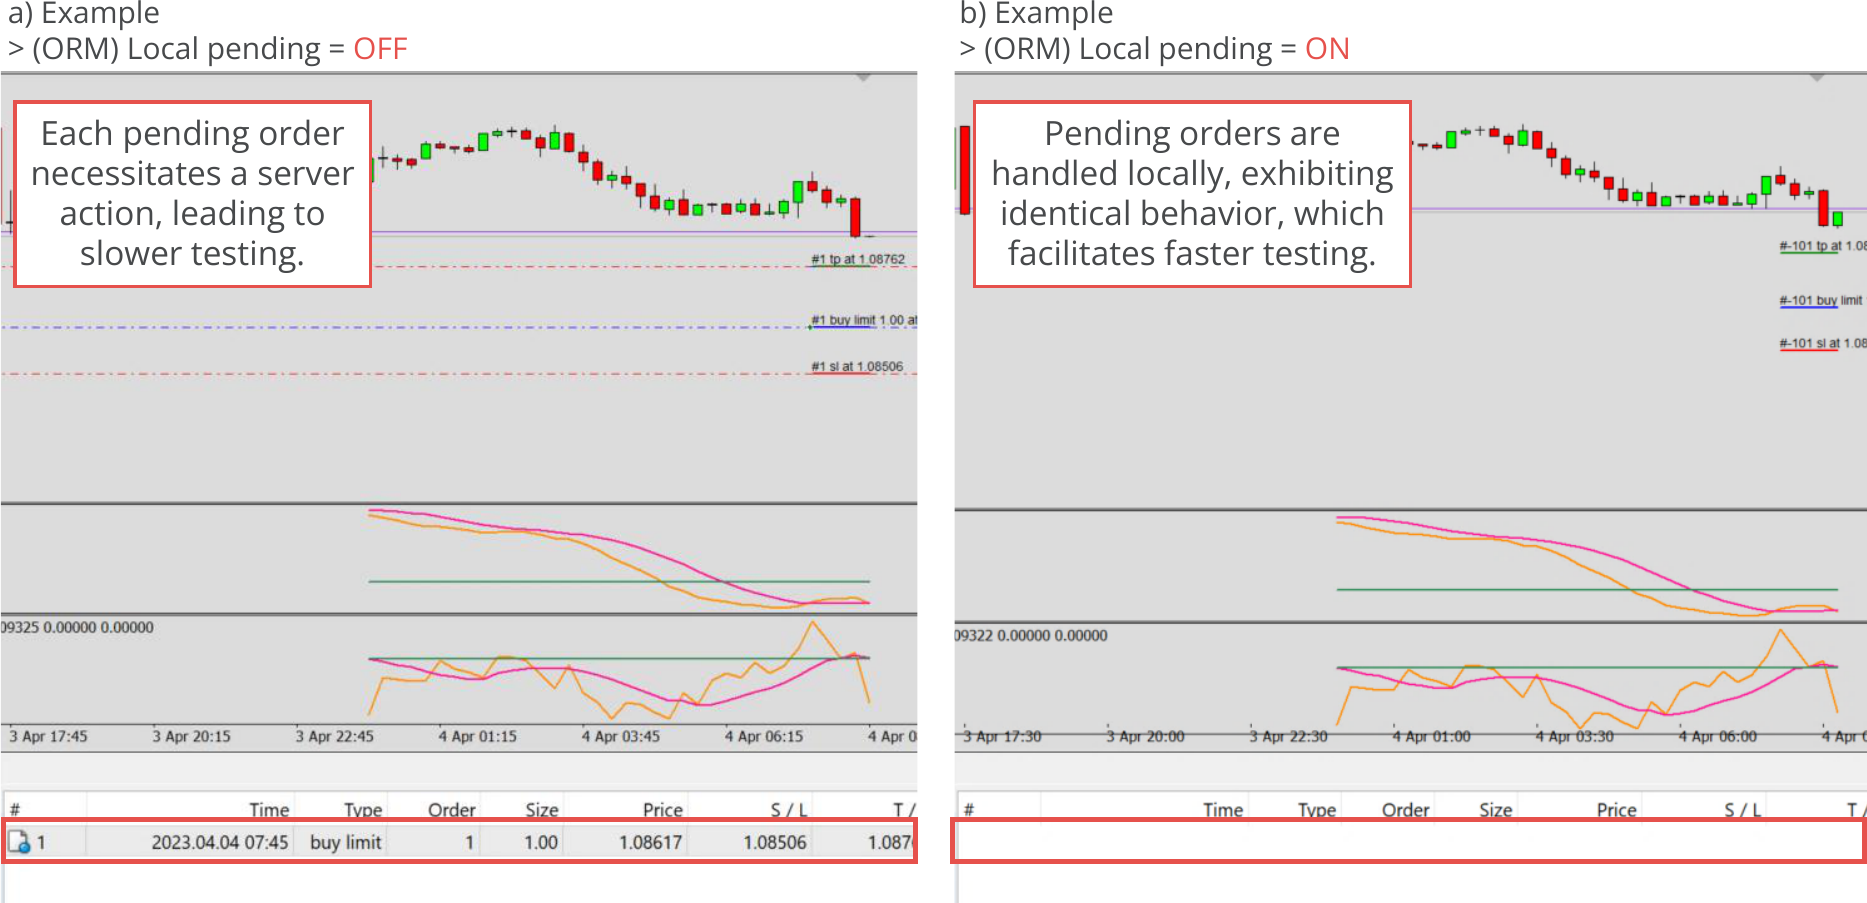Click the '3 Apr 20:00' time axis label

click(1145, 736)
